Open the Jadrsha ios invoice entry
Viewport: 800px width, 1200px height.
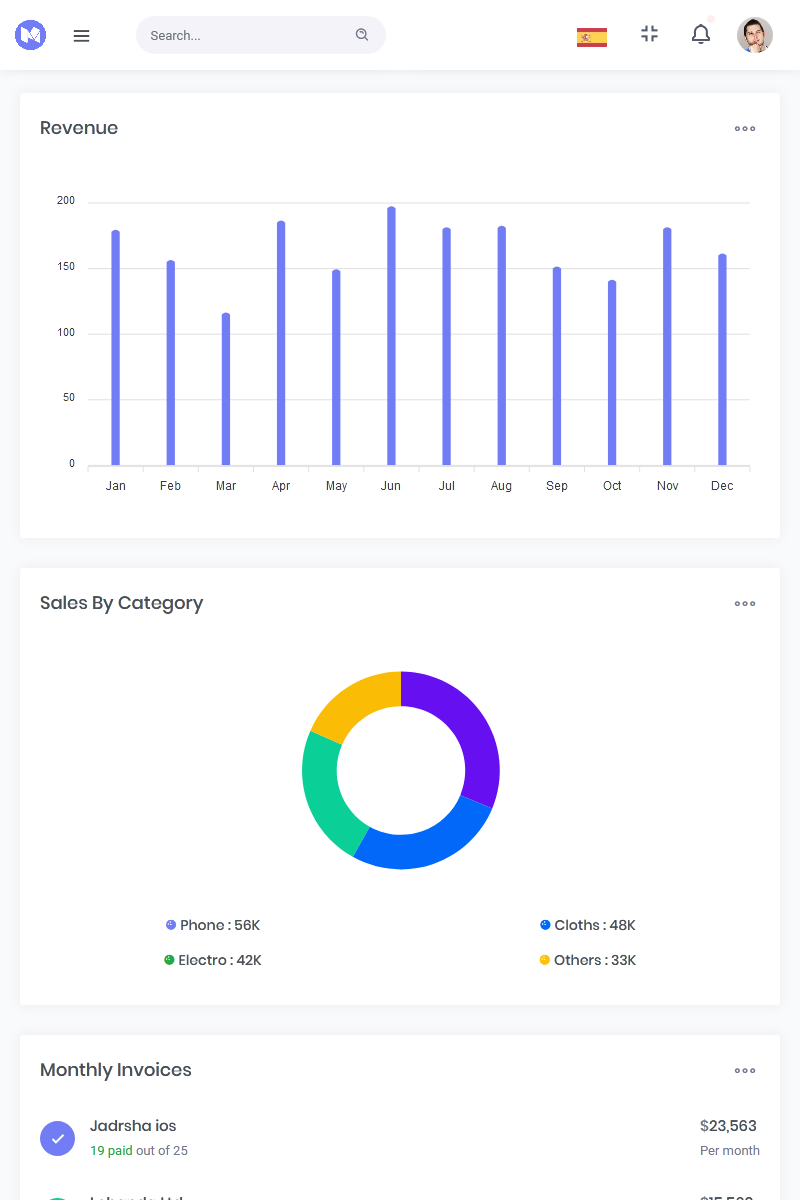pos(133,1126)
